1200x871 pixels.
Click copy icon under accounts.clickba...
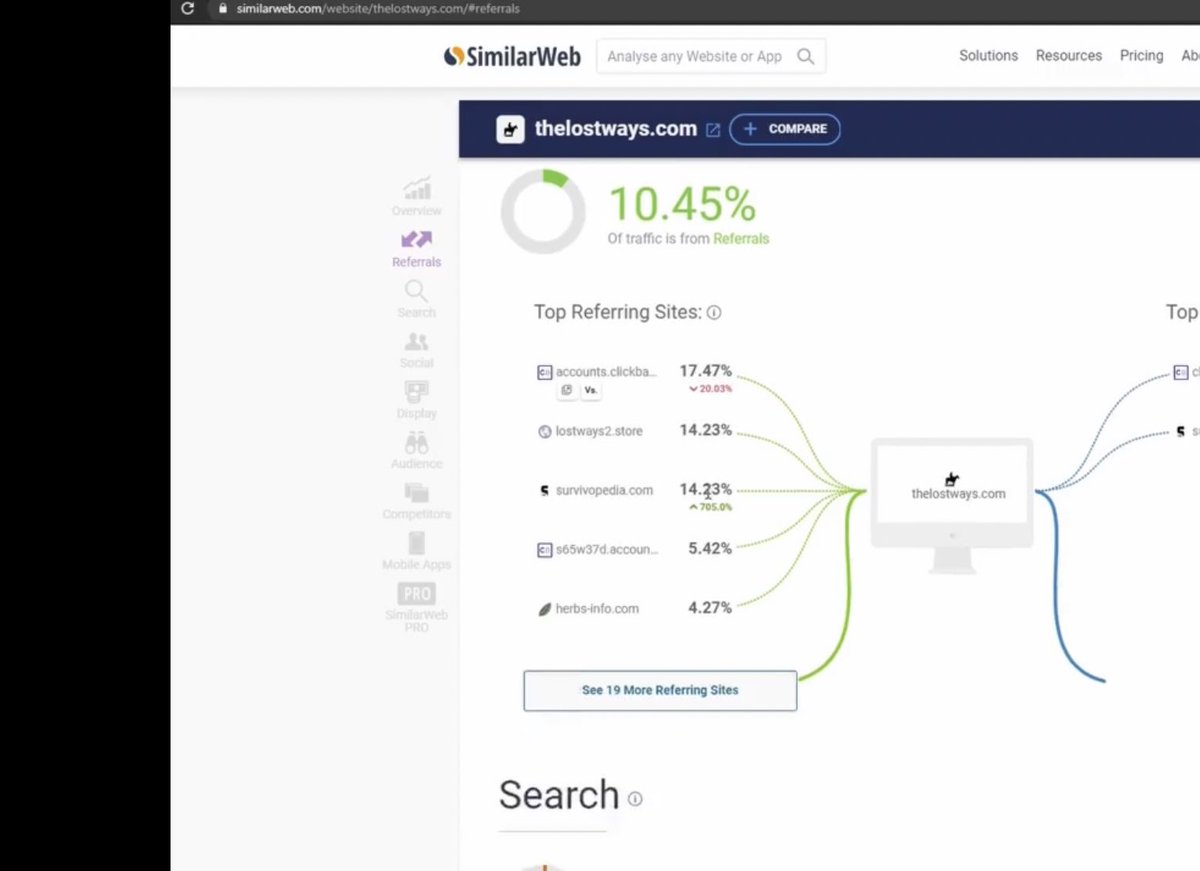click(567, 390)
